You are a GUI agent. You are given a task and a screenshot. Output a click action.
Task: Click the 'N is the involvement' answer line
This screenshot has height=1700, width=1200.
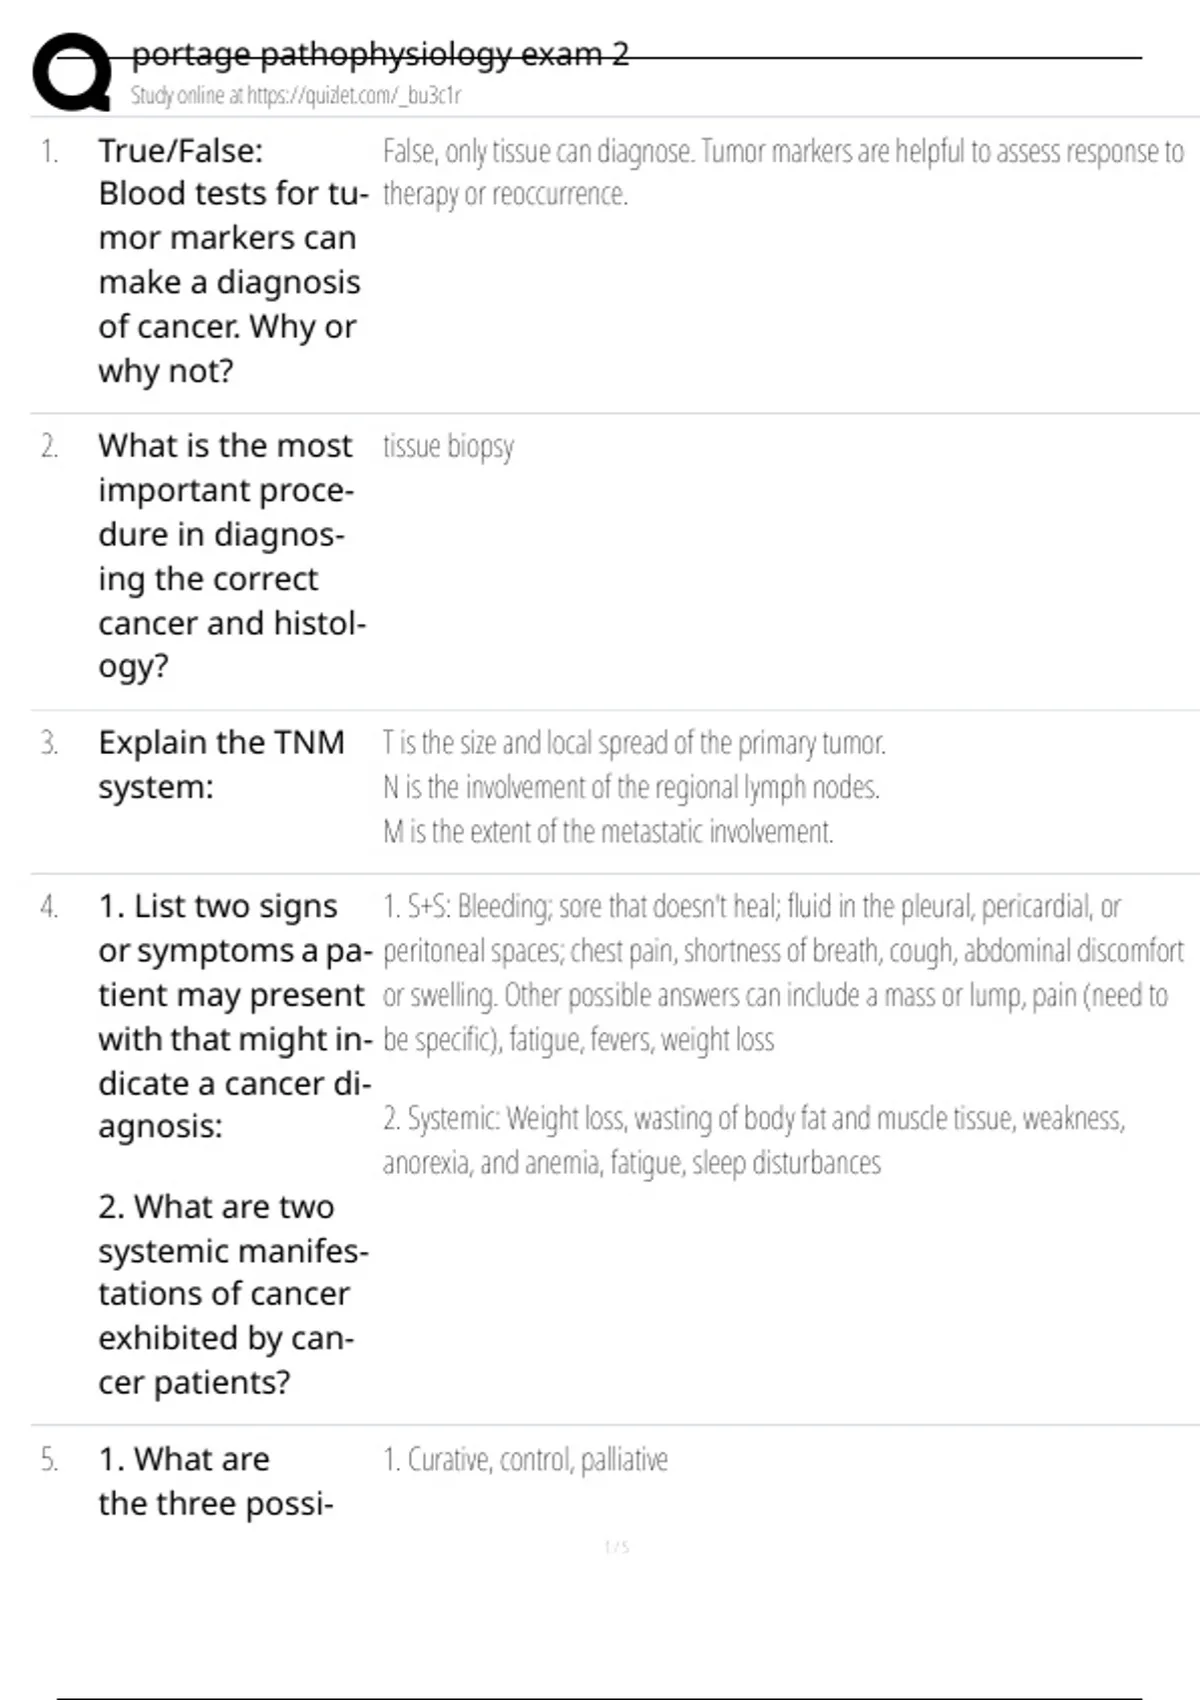[x=631, y=788]
